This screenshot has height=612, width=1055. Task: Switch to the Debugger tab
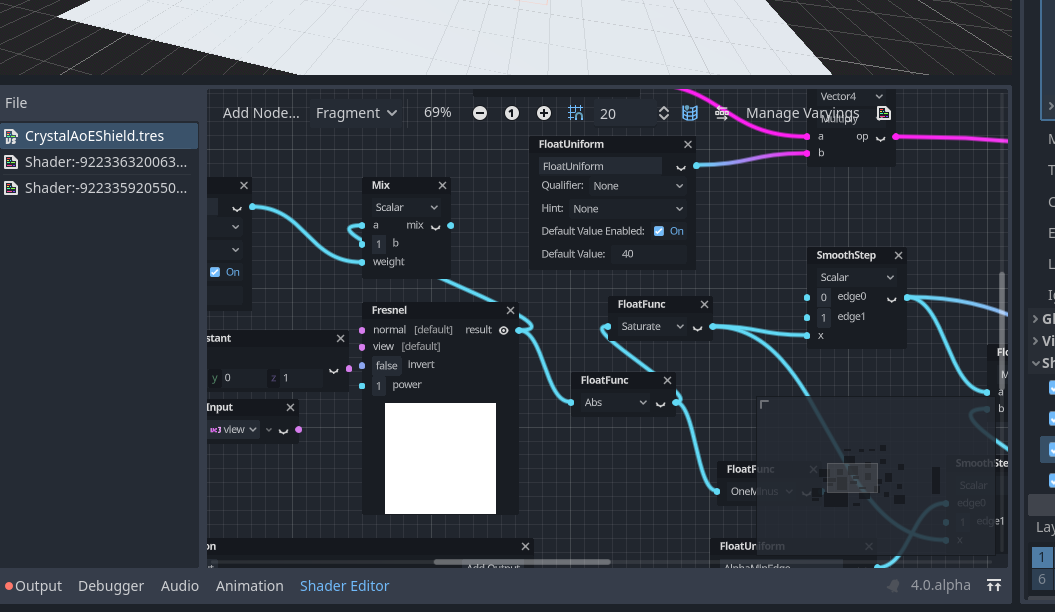tap(111, 585)
